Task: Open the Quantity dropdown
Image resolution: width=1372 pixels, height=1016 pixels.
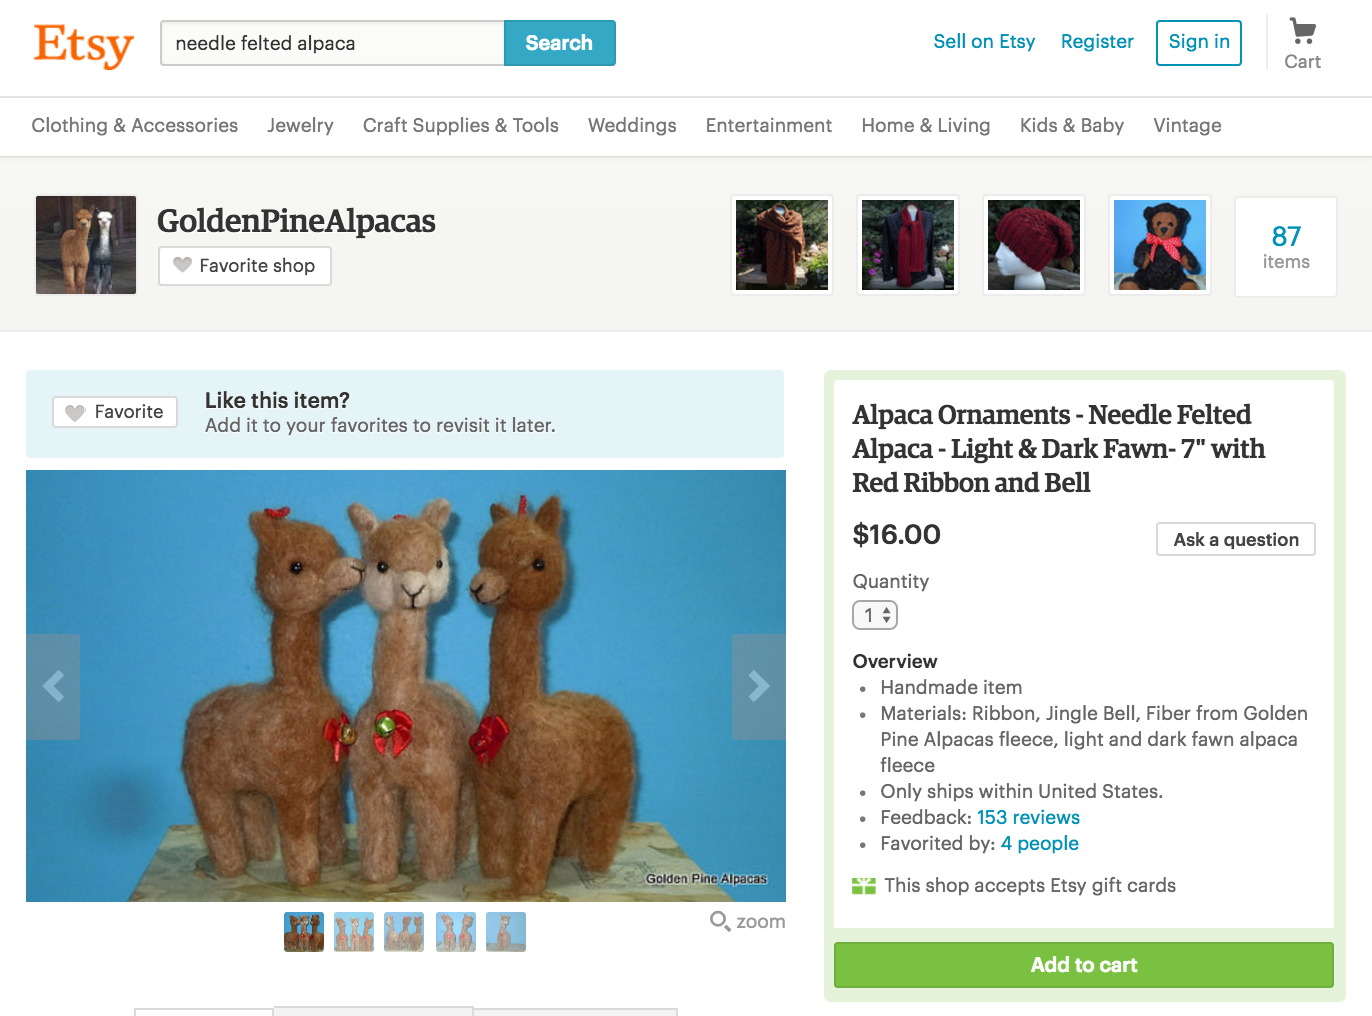Action: [x=875, y=615]
